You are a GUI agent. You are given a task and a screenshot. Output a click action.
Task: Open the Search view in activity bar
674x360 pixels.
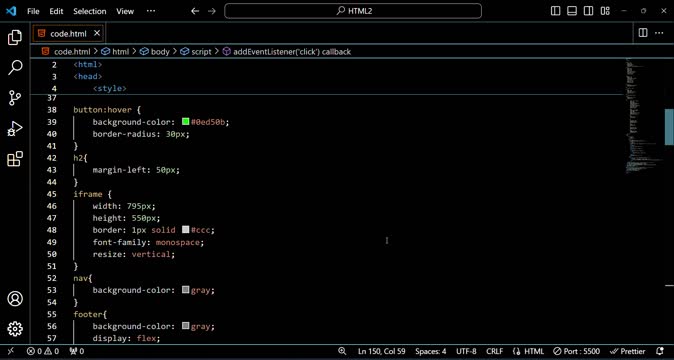pyautogui.click(x=15, y=68)
